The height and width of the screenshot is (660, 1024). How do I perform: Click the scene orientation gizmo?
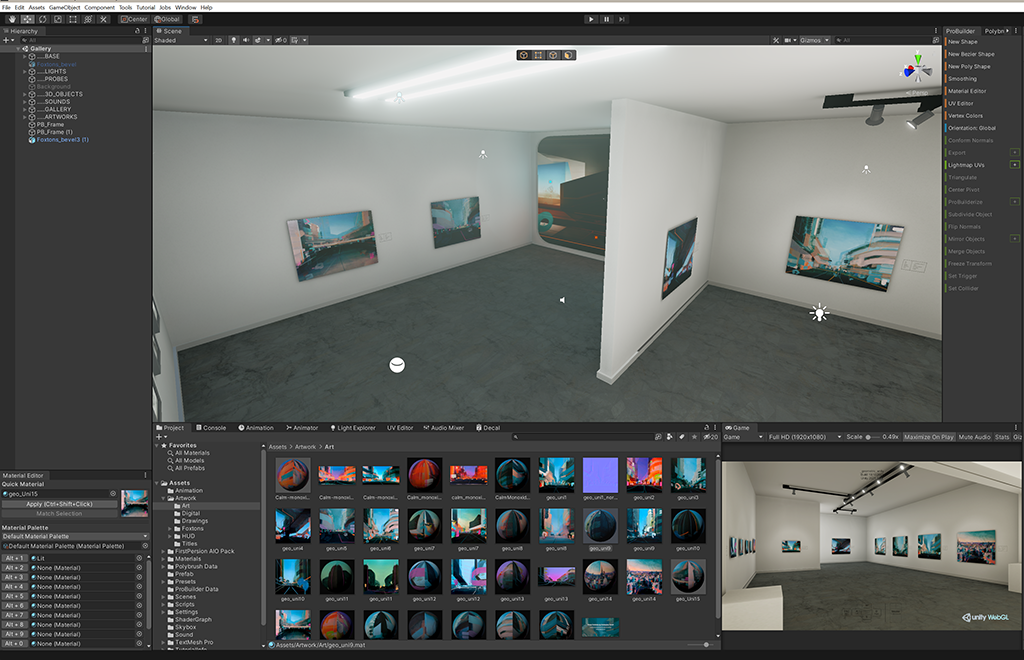pyautogui.click(x=918, y=67)
